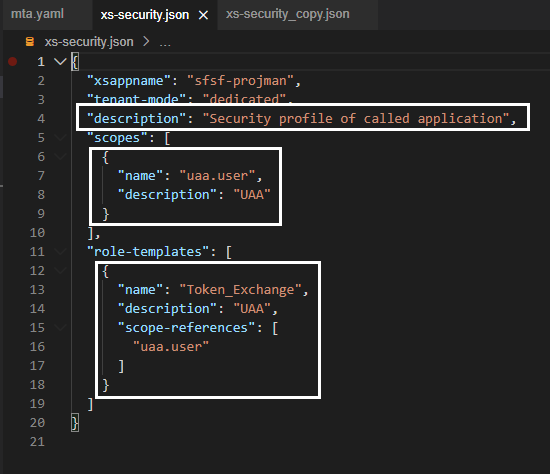This screenshot has width=550, height=474.
Task: Place cursor in "sfsf-projman" value
Action: (x=240, y=81)
